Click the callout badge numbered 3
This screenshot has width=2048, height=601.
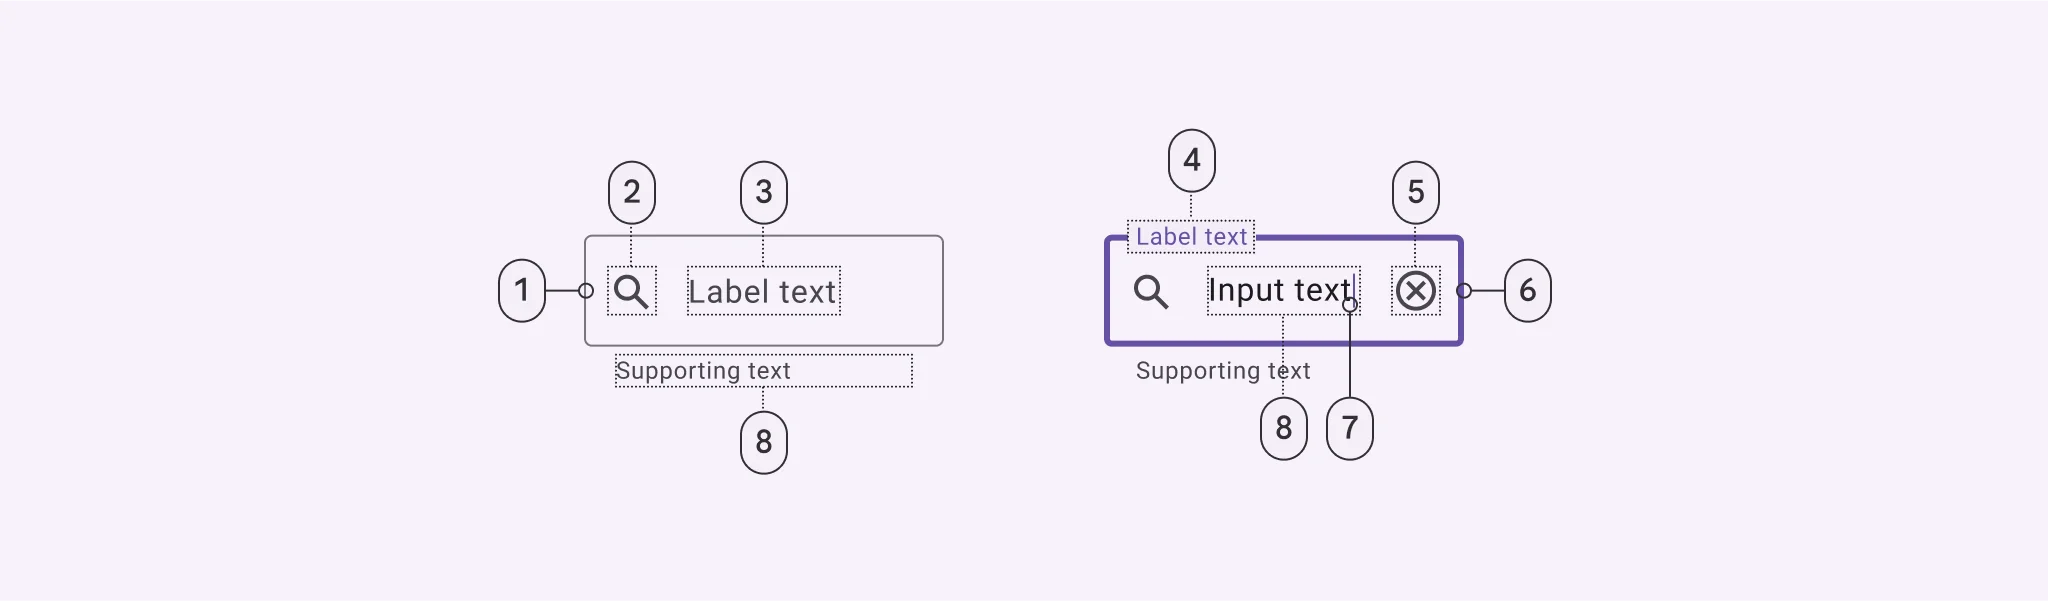(x=764, y=192)
